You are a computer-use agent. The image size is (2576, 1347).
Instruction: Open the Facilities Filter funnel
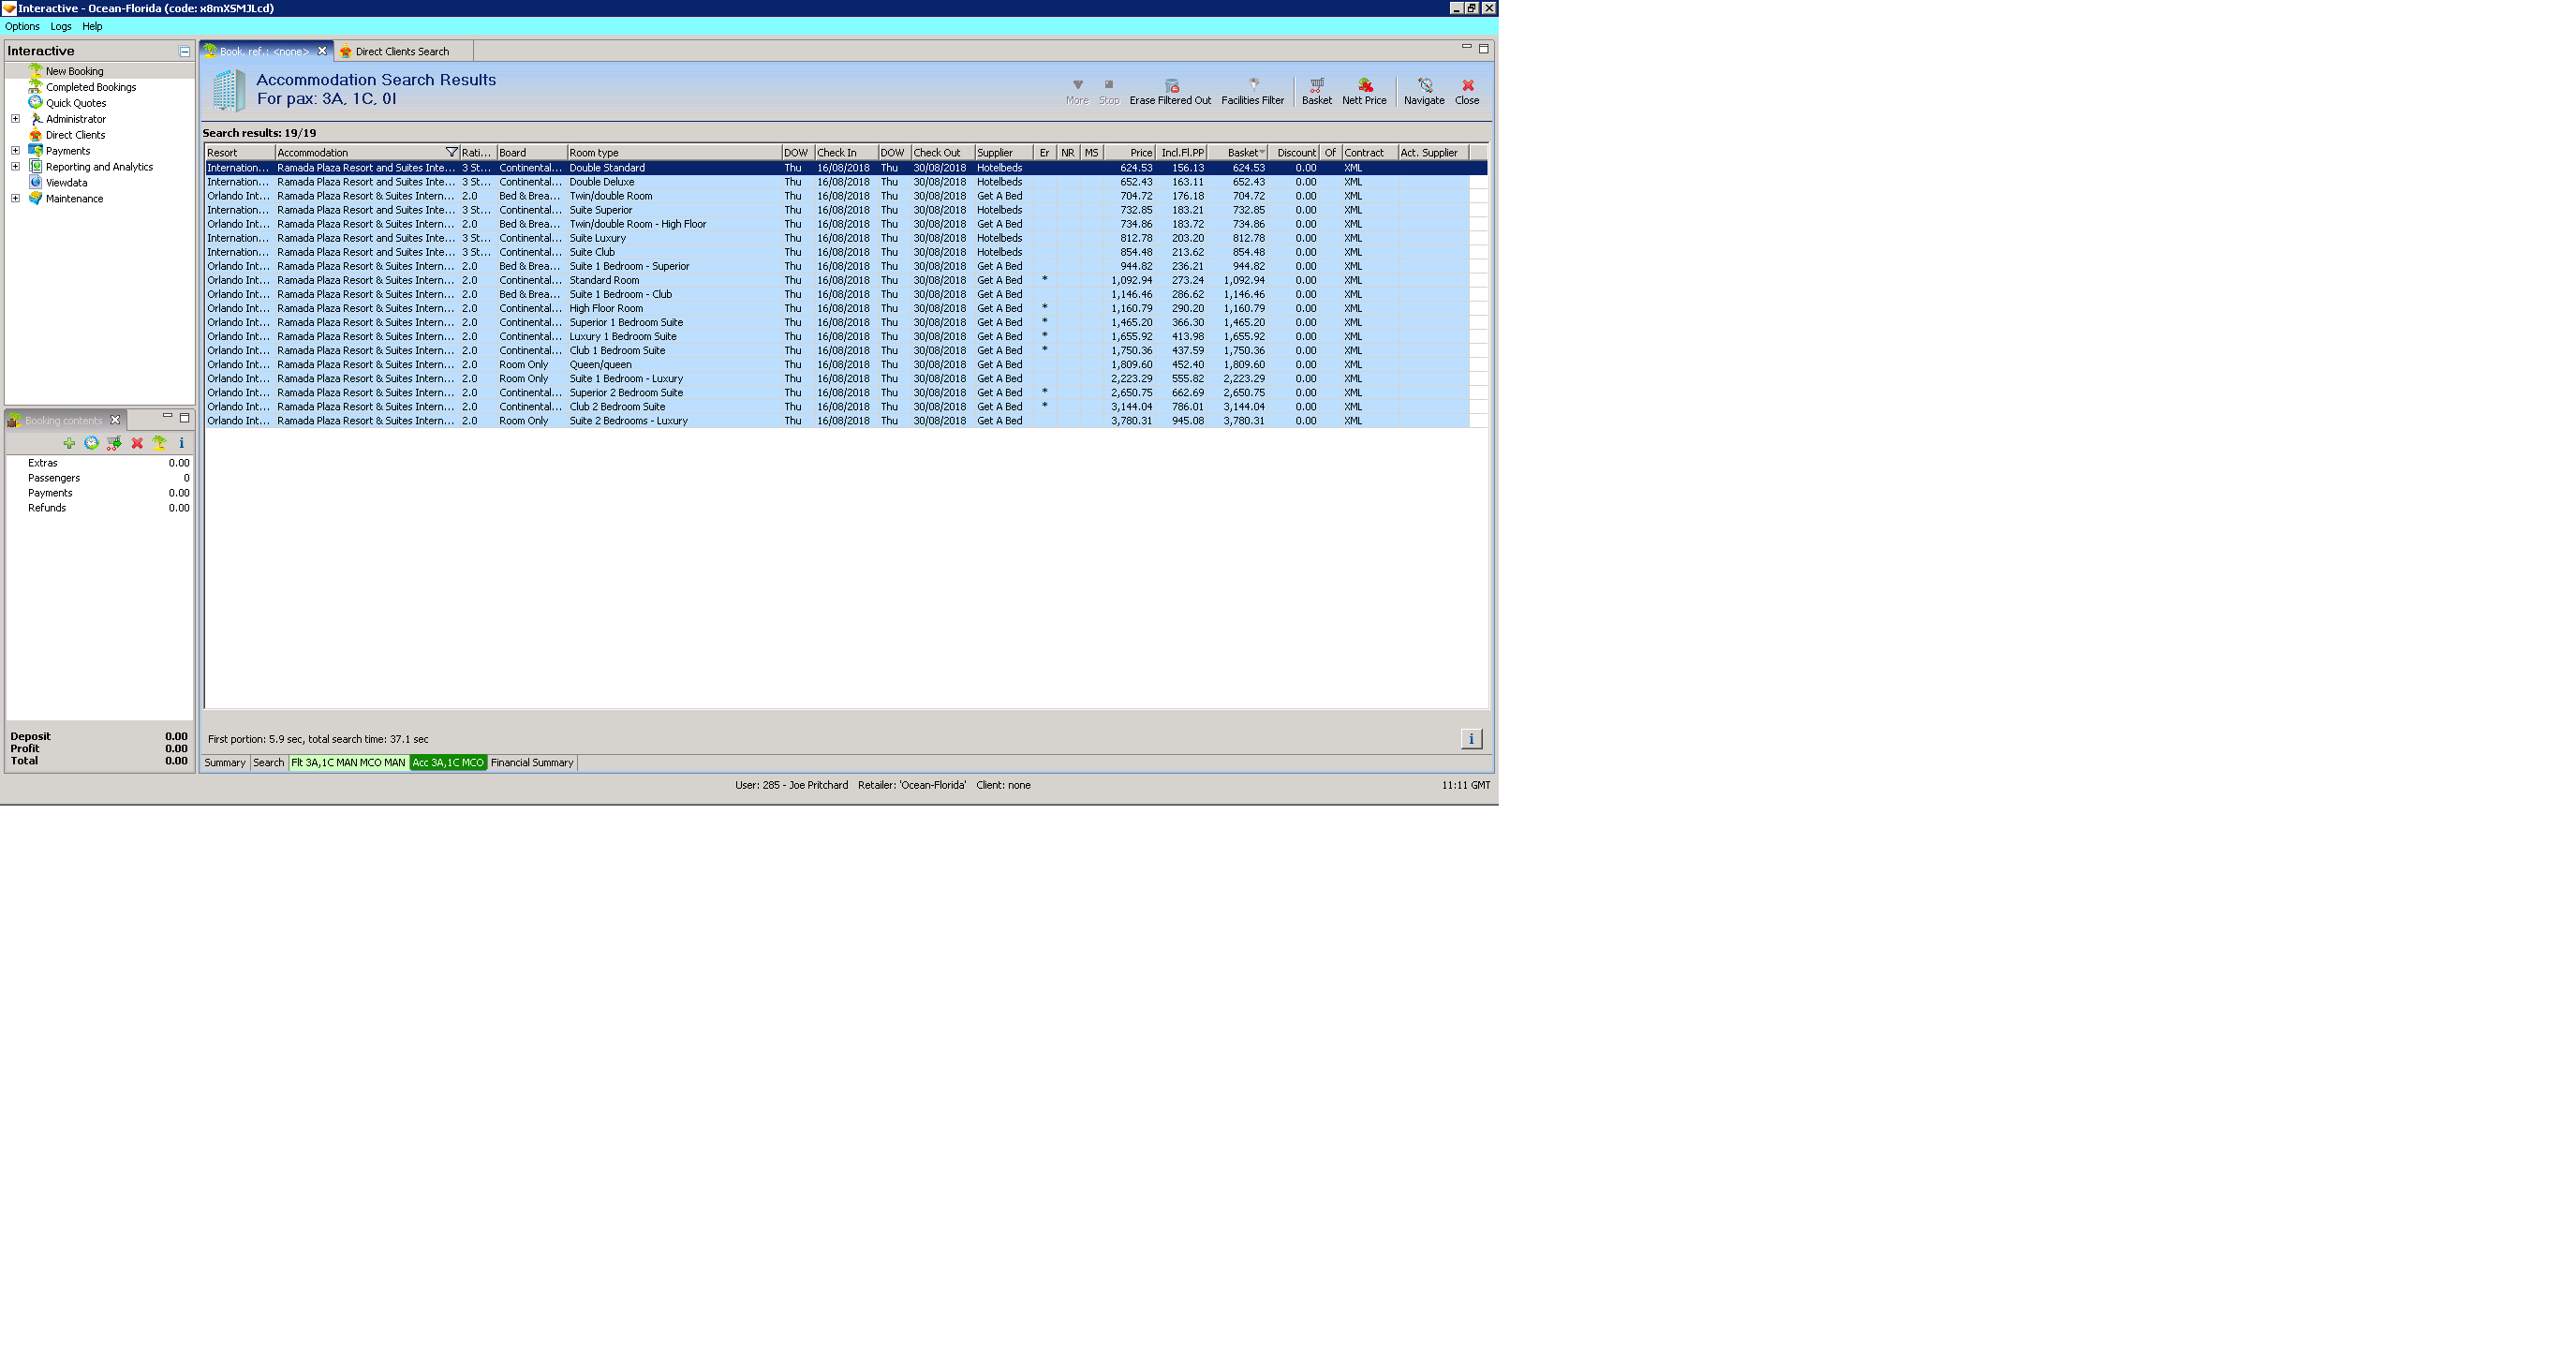1253,86
